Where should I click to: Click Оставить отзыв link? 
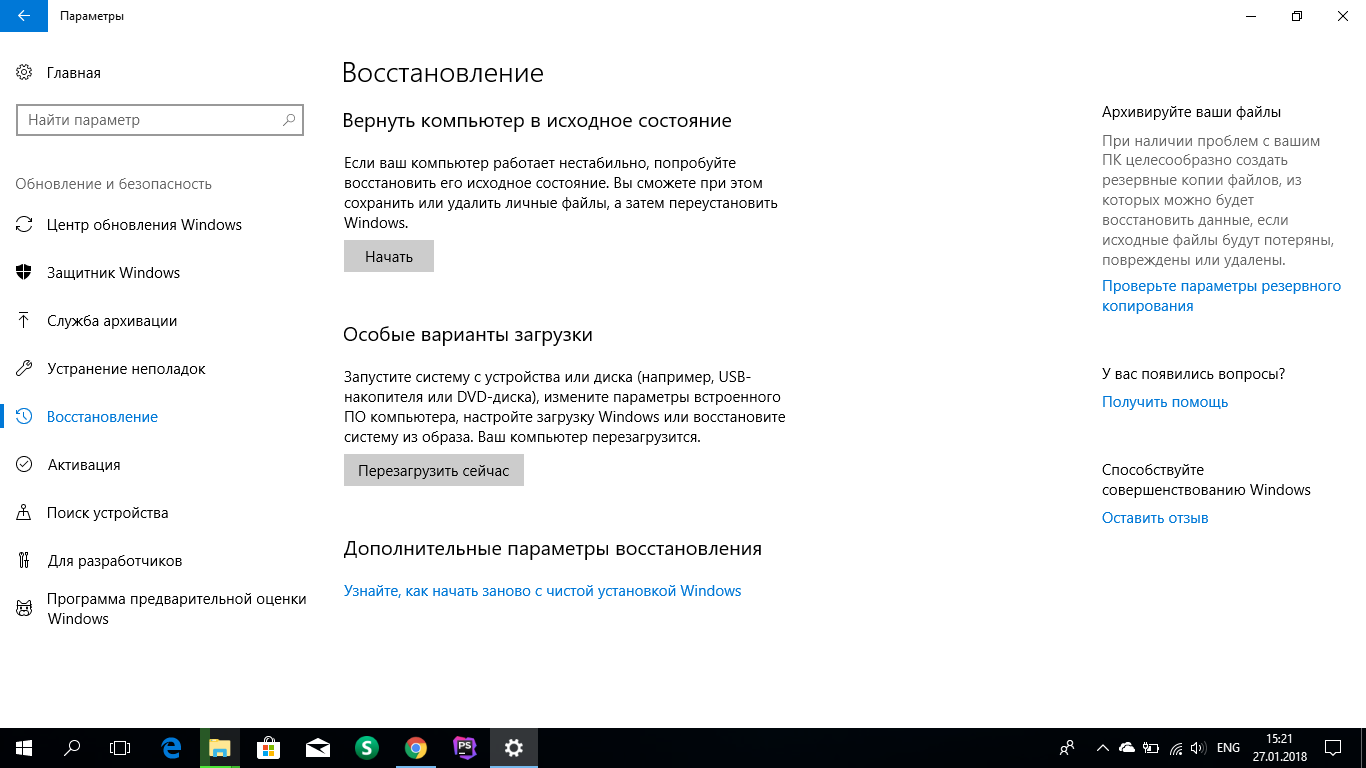pos(1155,518)
